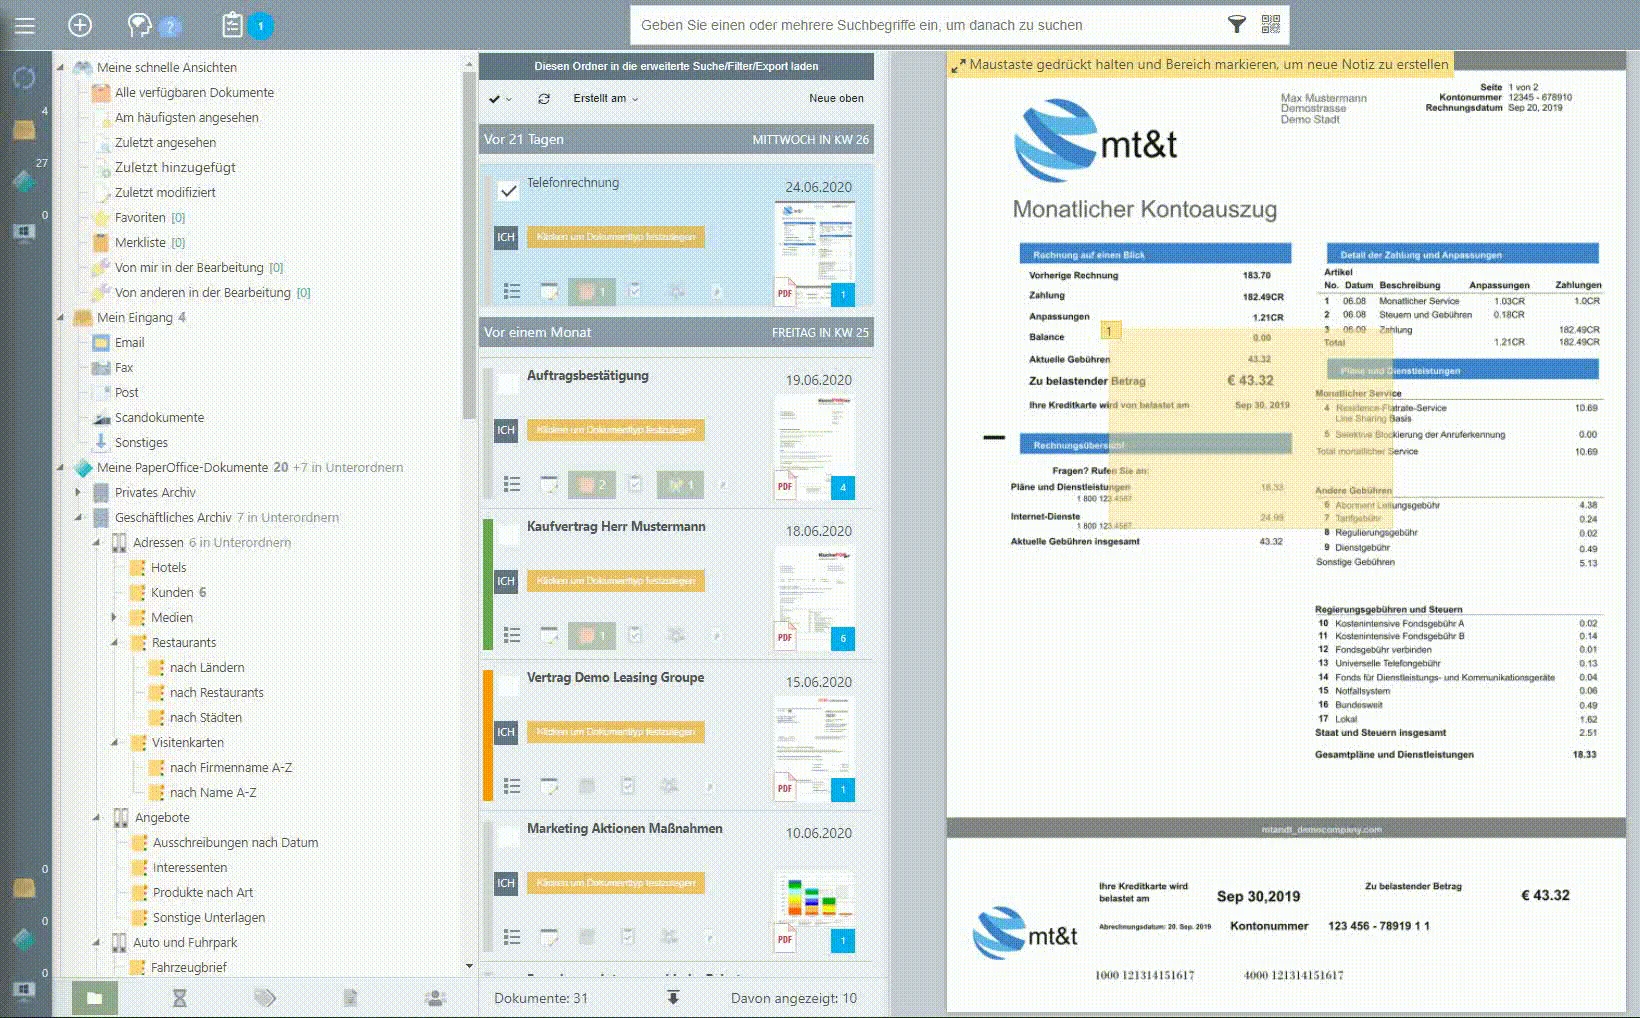Check the Marketing Aktionen Maßnahmen checkbox
The width and height of the screenshot is (1640, 1018).
tap(509, 836)
